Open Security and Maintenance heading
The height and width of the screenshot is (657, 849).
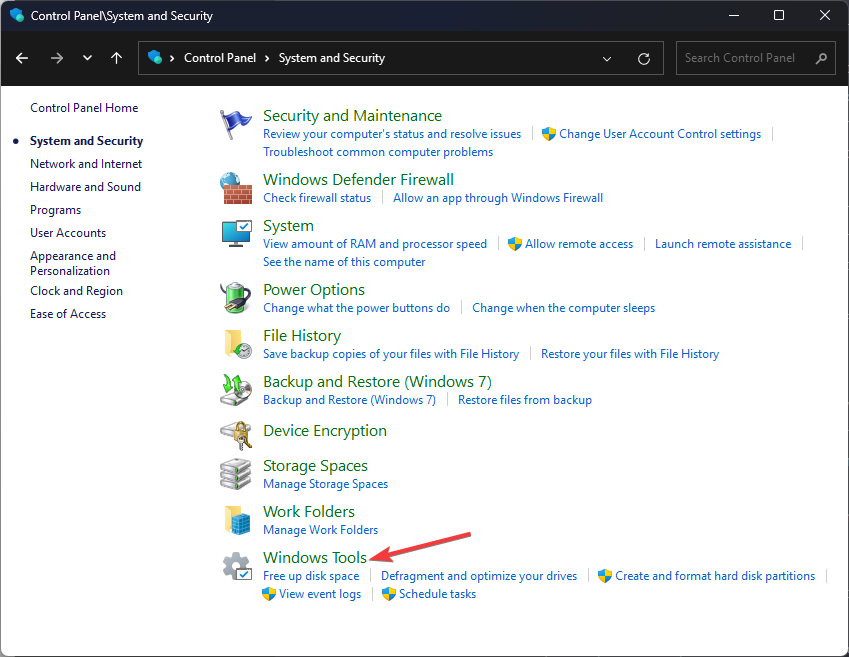pos(352,116)
